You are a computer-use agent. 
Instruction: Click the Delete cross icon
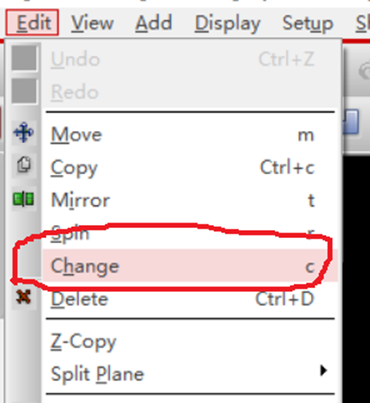[24, 296]
